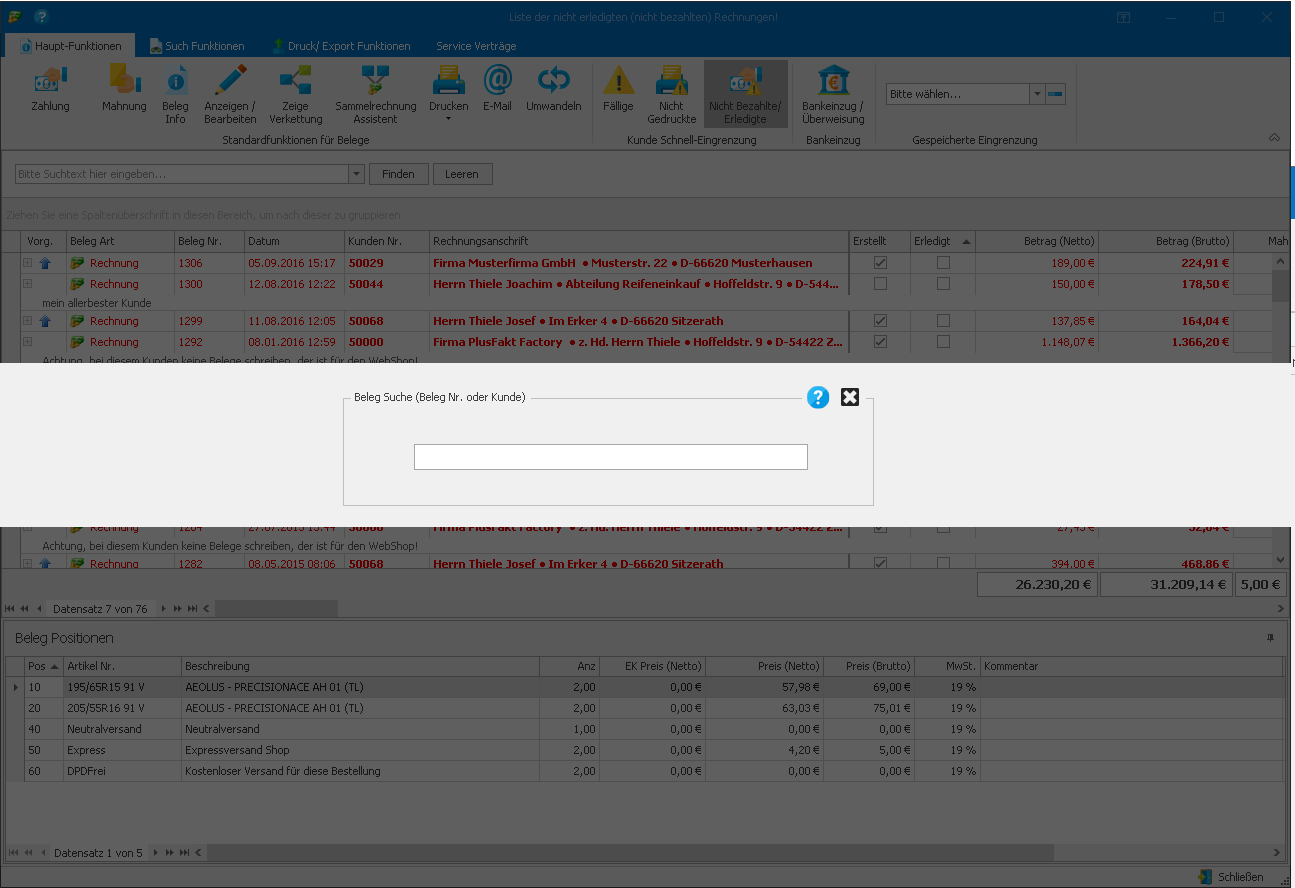Sort by the Beleg Nr. column header
The height and width of the screenshot is (888, 1295).
point(209,241)
